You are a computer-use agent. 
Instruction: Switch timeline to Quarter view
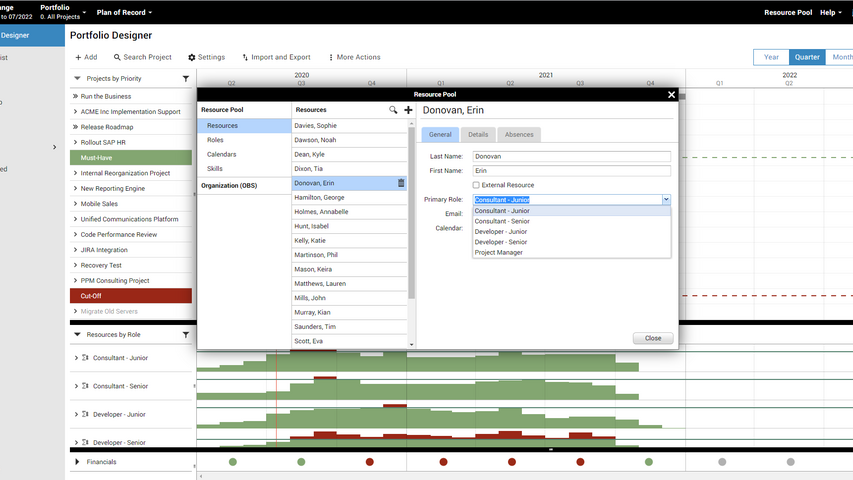coord(806,57)
